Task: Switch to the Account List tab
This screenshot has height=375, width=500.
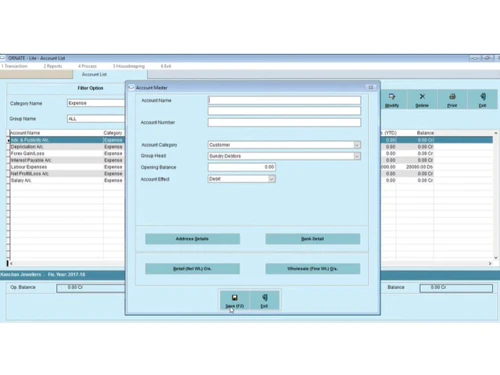Action: click(110, 74)
